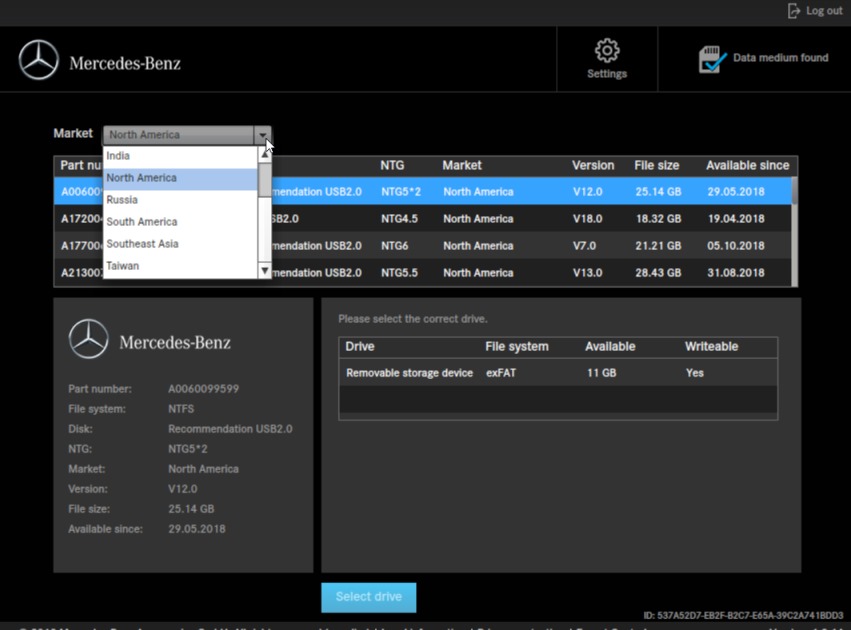
Task: Sort by the NTG column header
Action: coord(392,166)
